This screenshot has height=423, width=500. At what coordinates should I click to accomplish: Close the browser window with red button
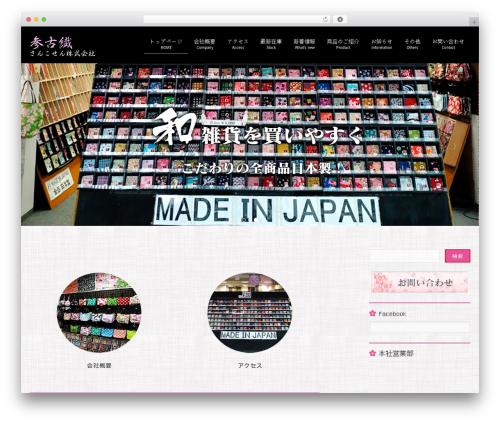[29, 19]
